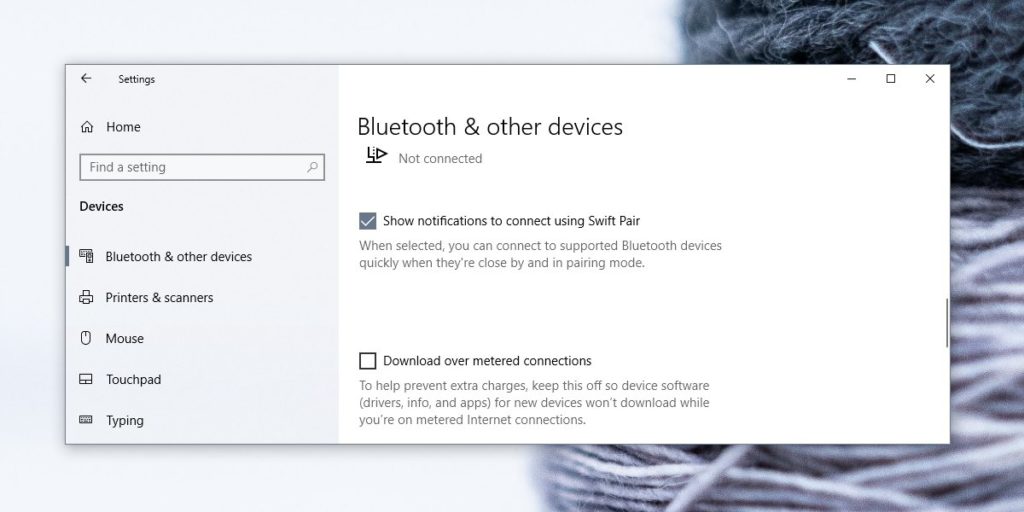Click the Printers & scanners icon
This screenshot has width=1024, height=512.
pyautogui.click(x=86, y=297)
